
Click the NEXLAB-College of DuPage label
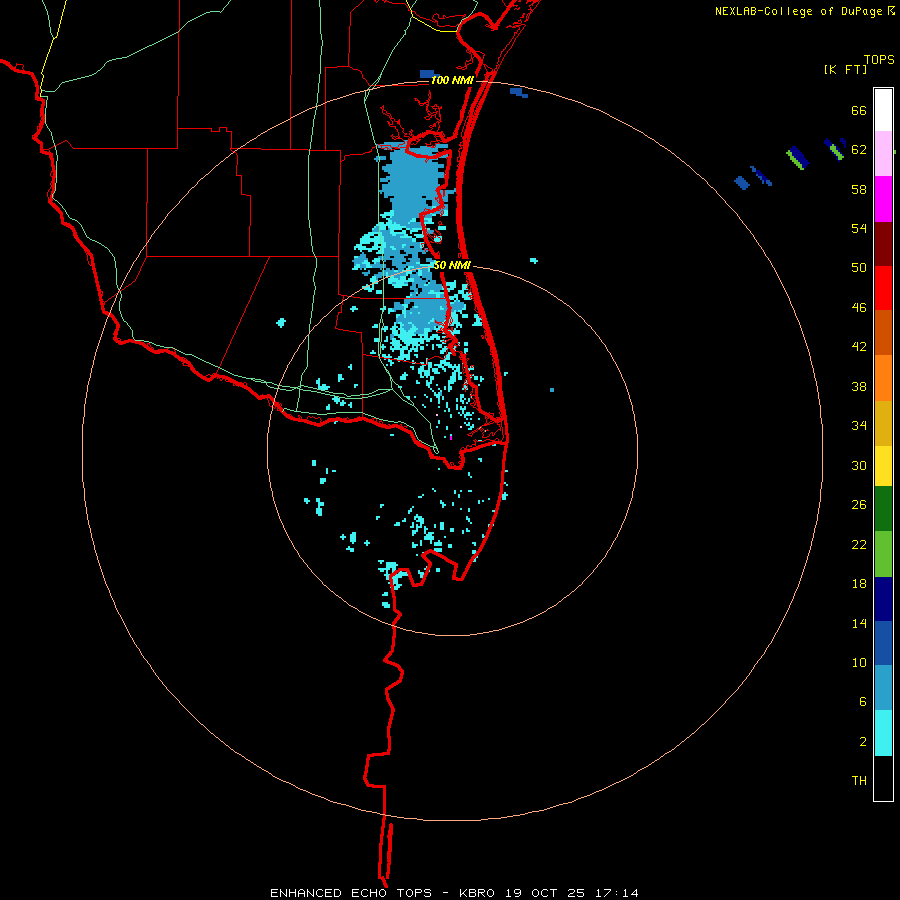[799, 11]
